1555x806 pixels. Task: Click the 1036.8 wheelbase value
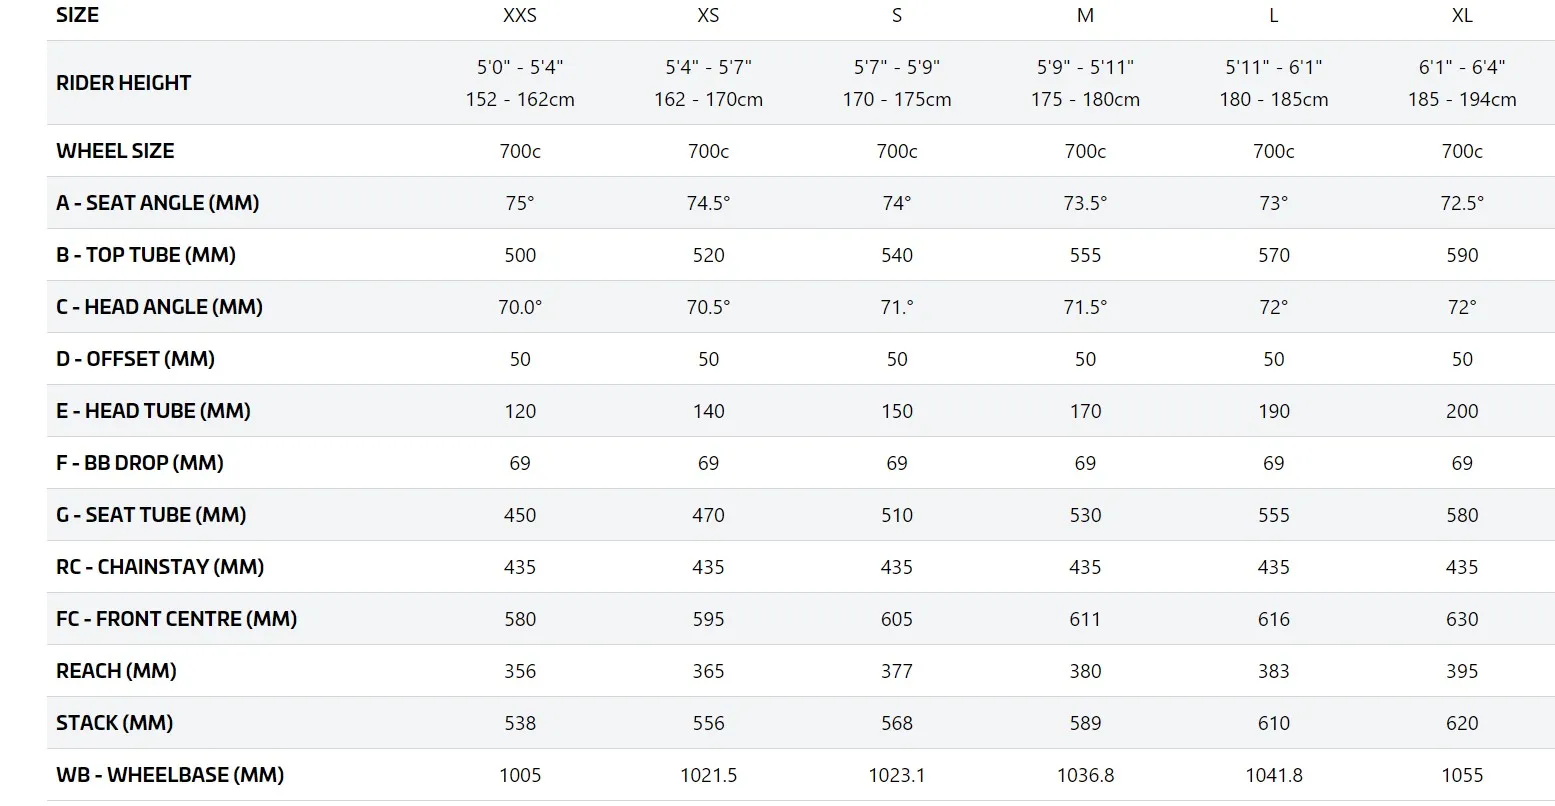(x=1085, y=775)
